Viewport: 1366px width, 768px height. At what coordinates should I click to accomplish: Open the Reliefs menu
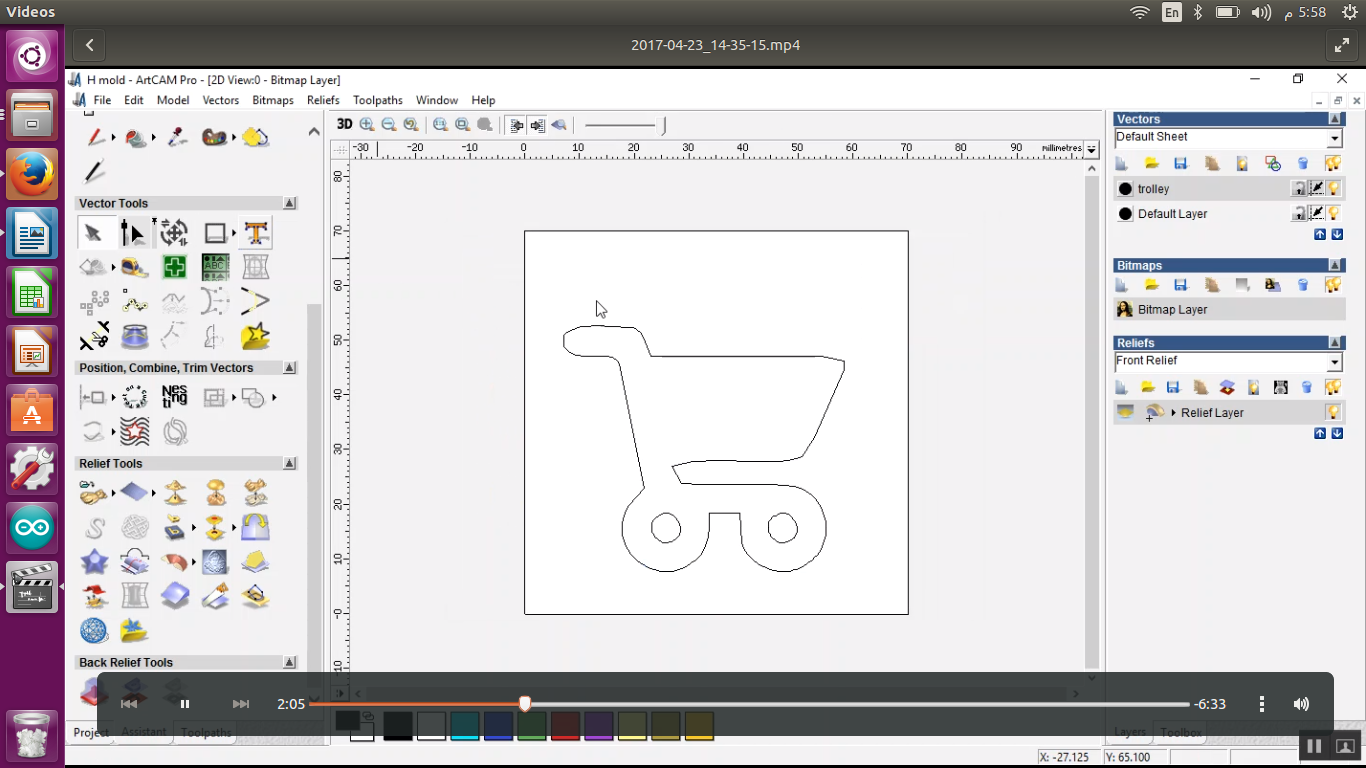click(x=323, y=100)
